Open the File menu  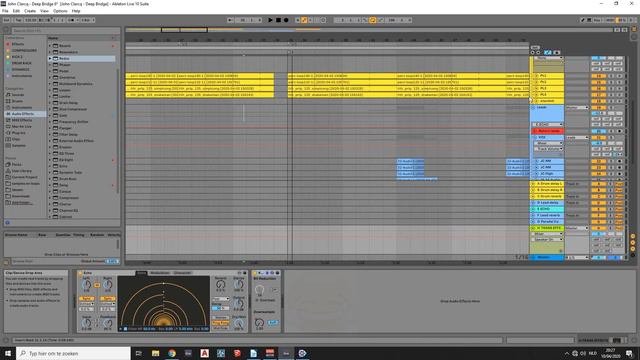5,11
